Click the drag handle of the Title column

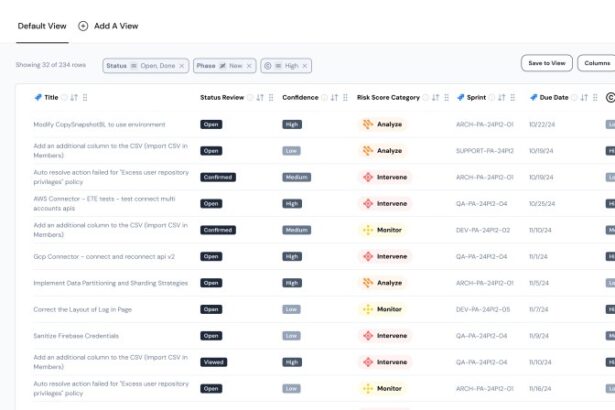click(85, 98)
